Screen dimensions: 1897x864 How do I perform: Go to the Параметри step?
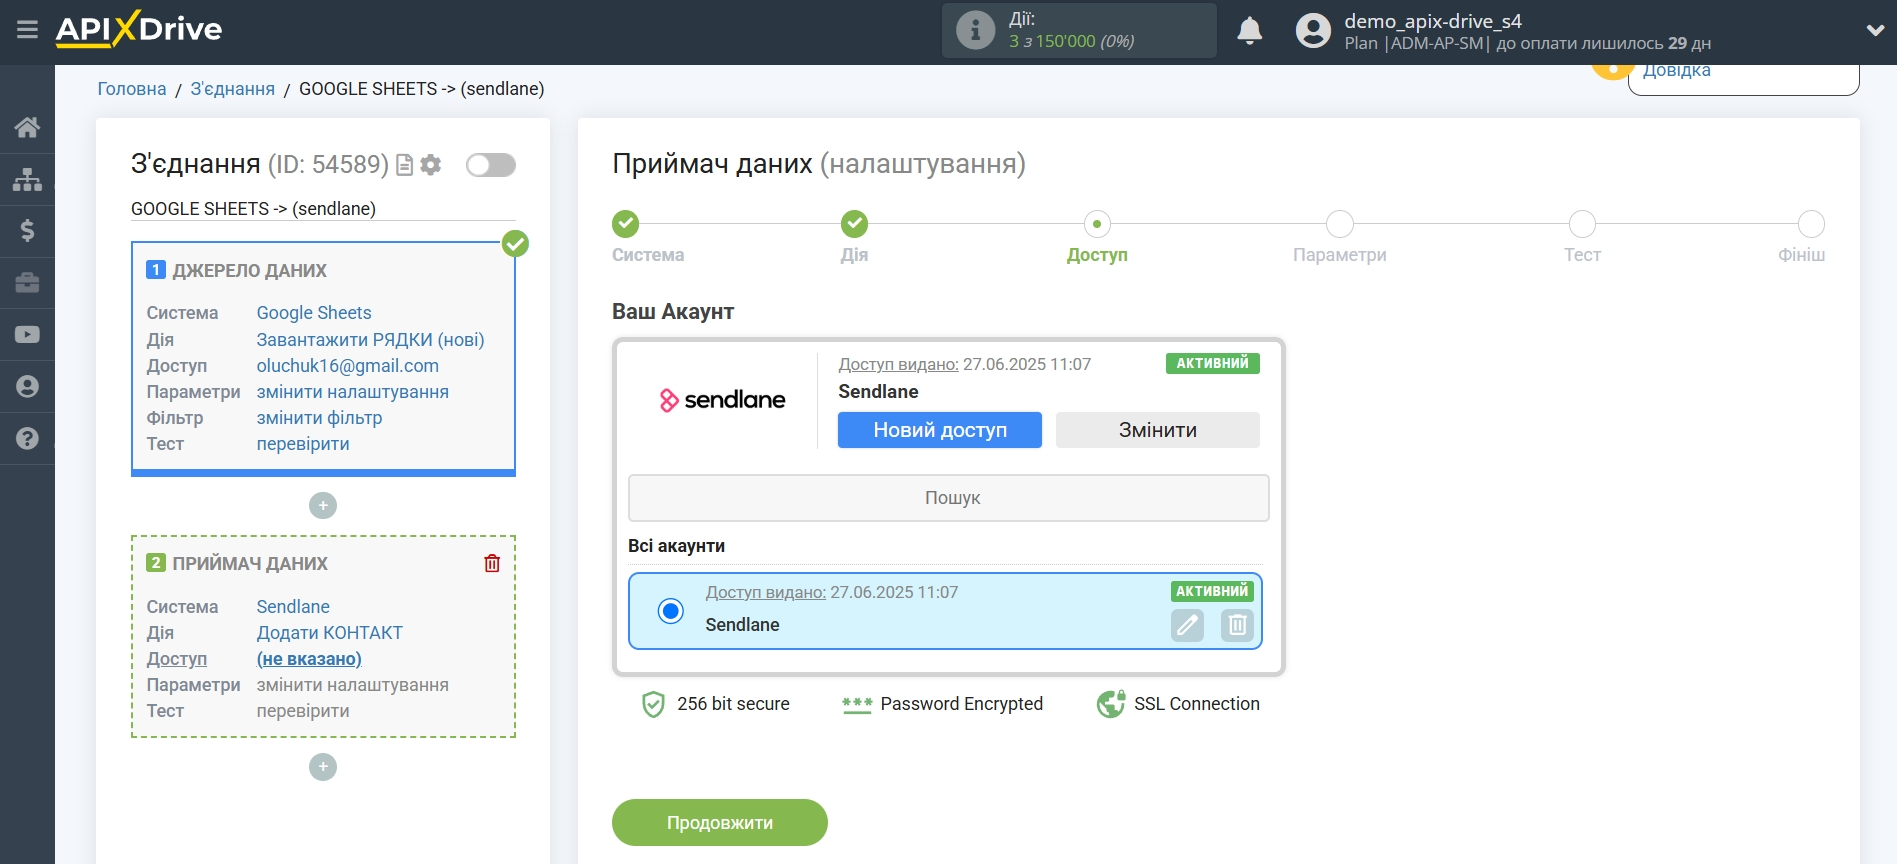tap(1340, 224)
